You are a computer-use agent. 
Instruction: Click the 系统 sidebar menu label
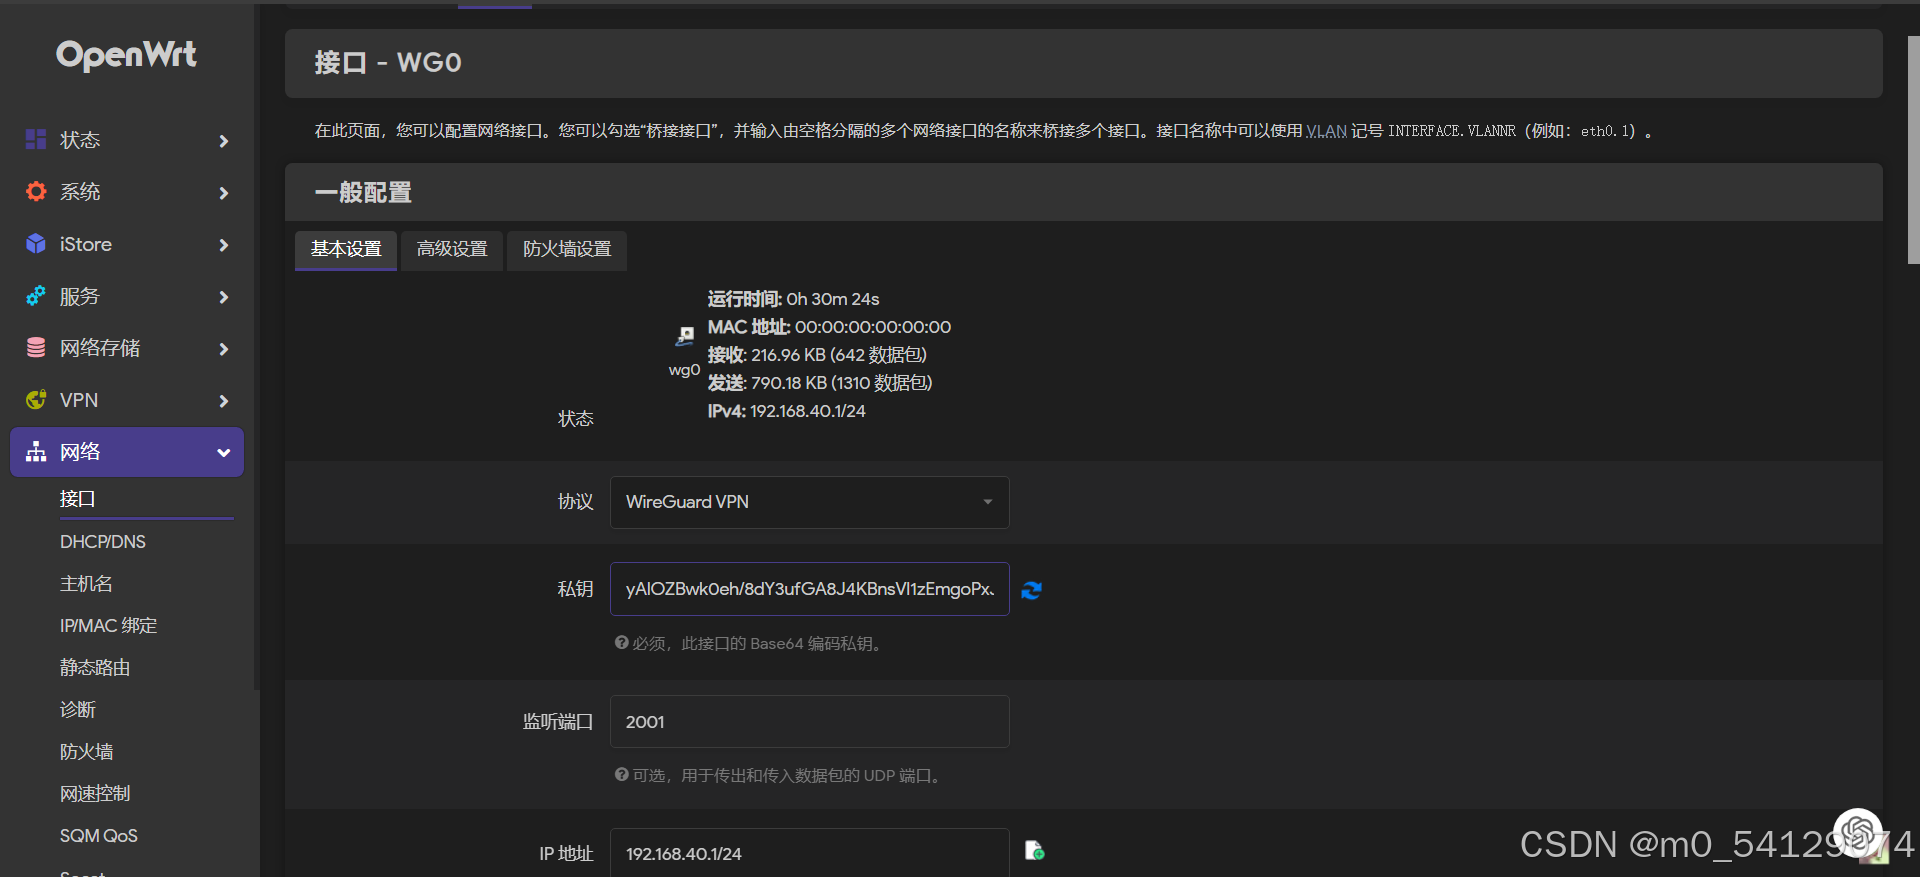click(x=80, y=192)
